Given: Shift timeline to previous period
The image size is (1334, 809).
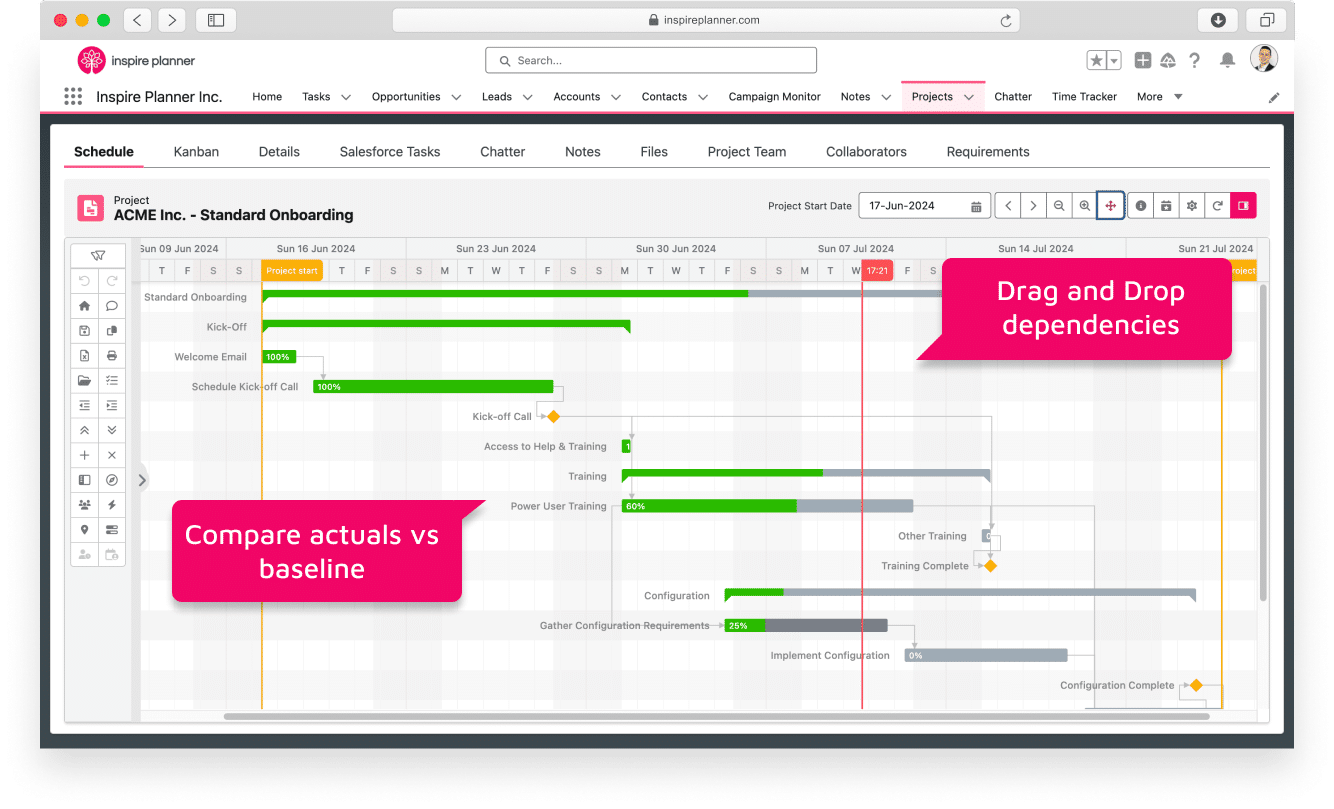Looking at the screenshot, I should click(x=1008, y=206).
